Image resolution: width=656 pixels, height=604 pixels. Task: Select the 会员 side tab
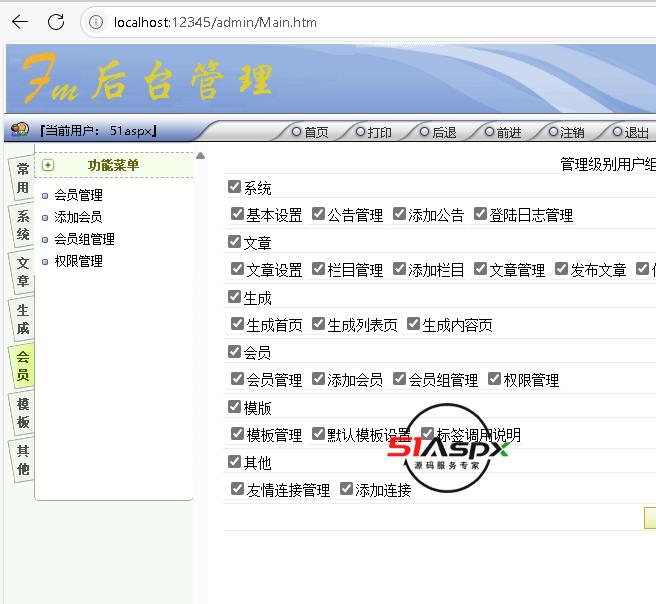pos(22,366)
